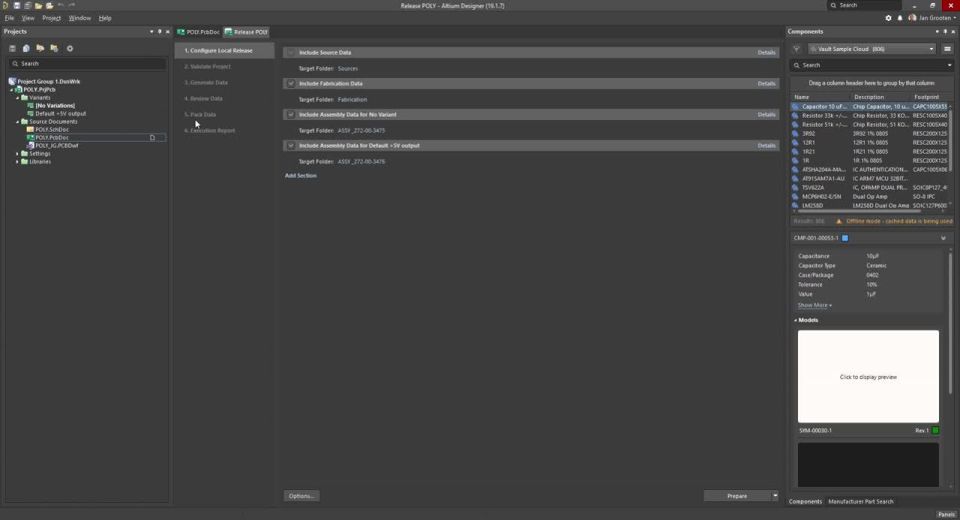Collapse the POLY.PrjPcb project node
Image resolution: width=960 pixels, height=520 pixels.
tap(11, 89)
